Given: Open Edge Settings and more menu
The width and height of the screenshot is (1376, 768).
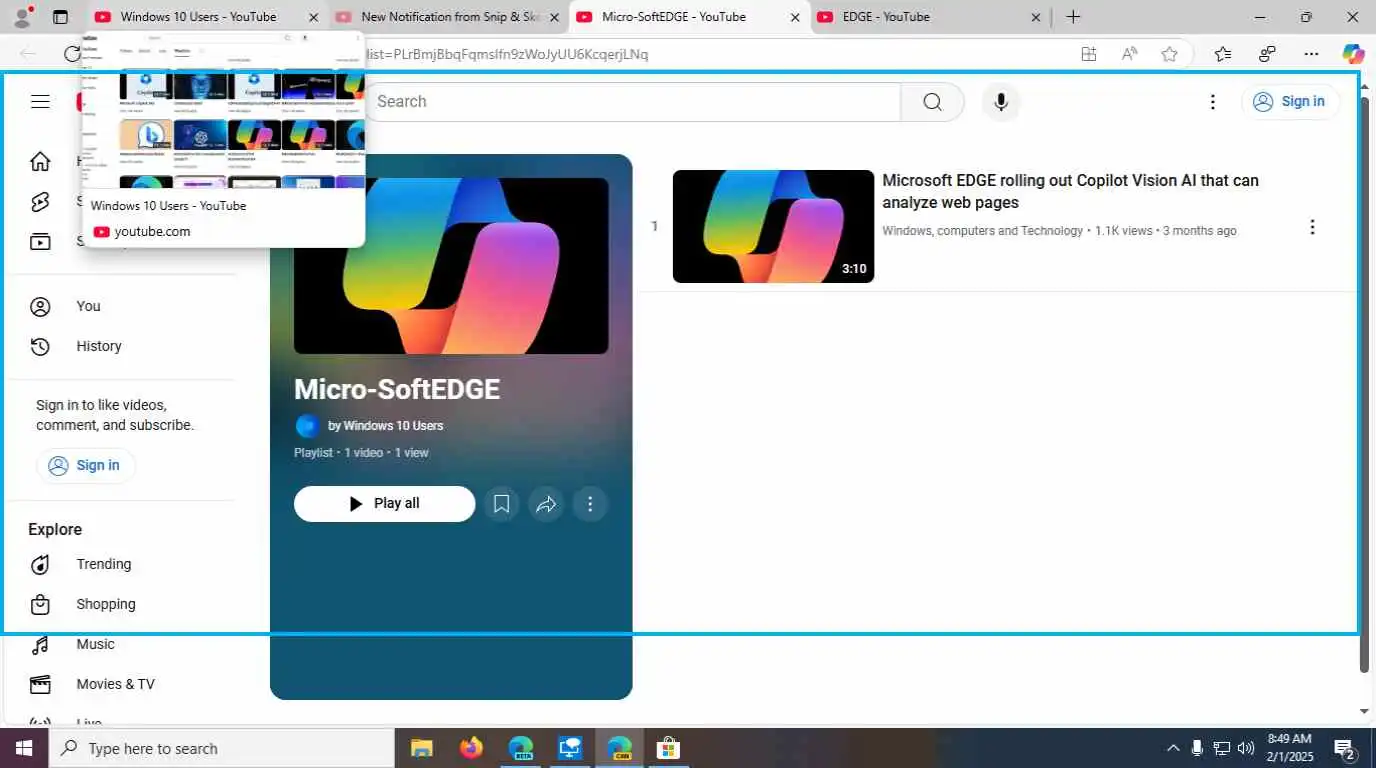Looking at the screenshot, I should [x=1311, y=54].
